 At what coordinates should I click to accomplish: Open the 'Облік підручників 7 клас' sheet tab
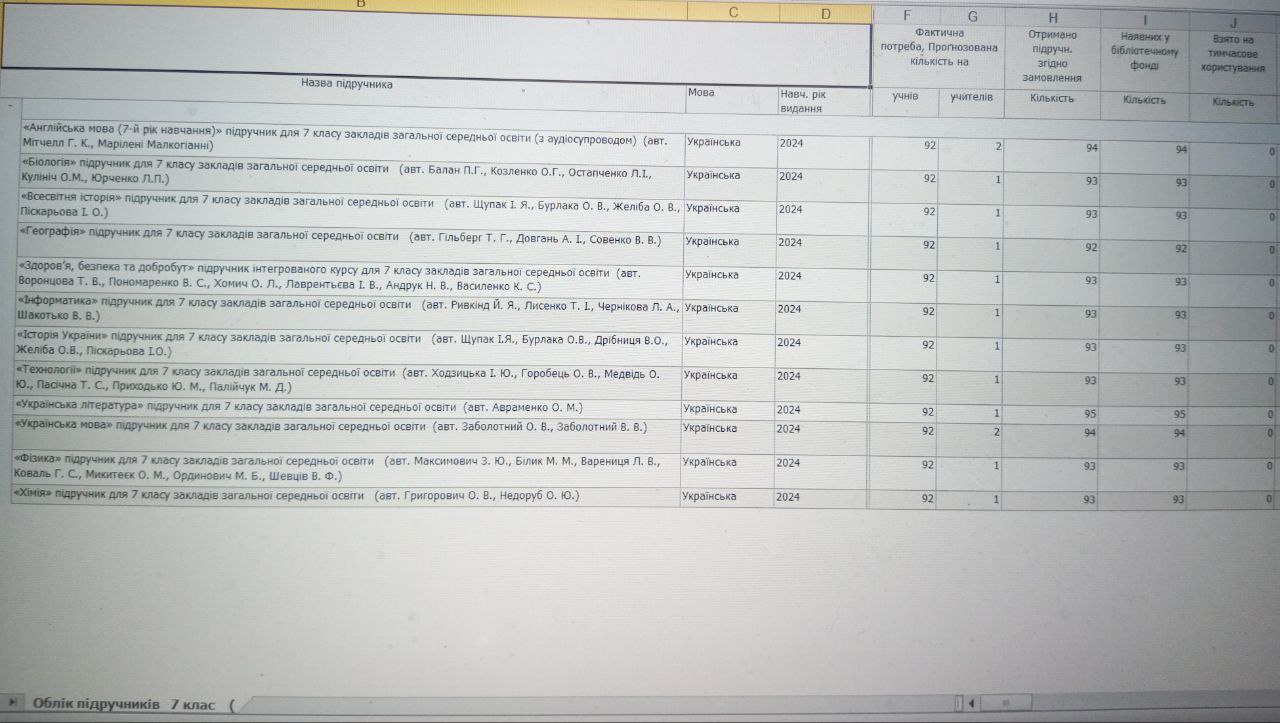(x=123, y=705)
